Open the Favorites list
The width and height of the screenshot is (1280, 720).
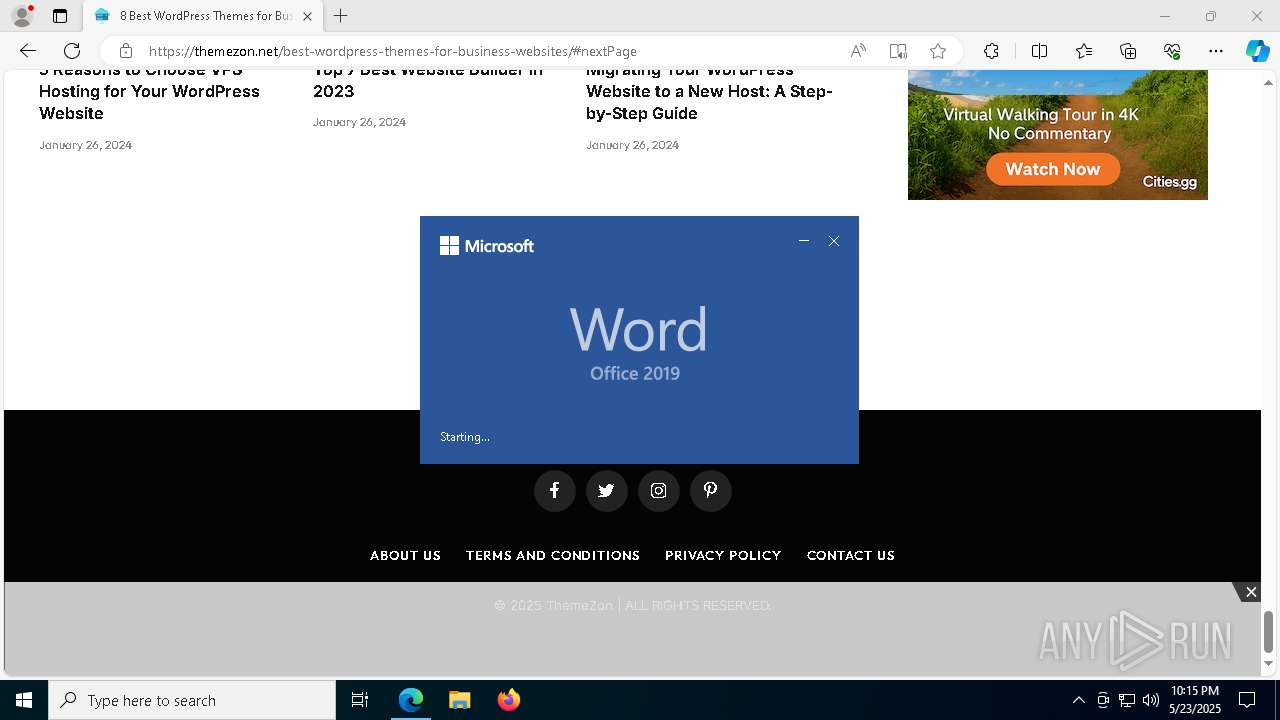[x=1084, y=51]
